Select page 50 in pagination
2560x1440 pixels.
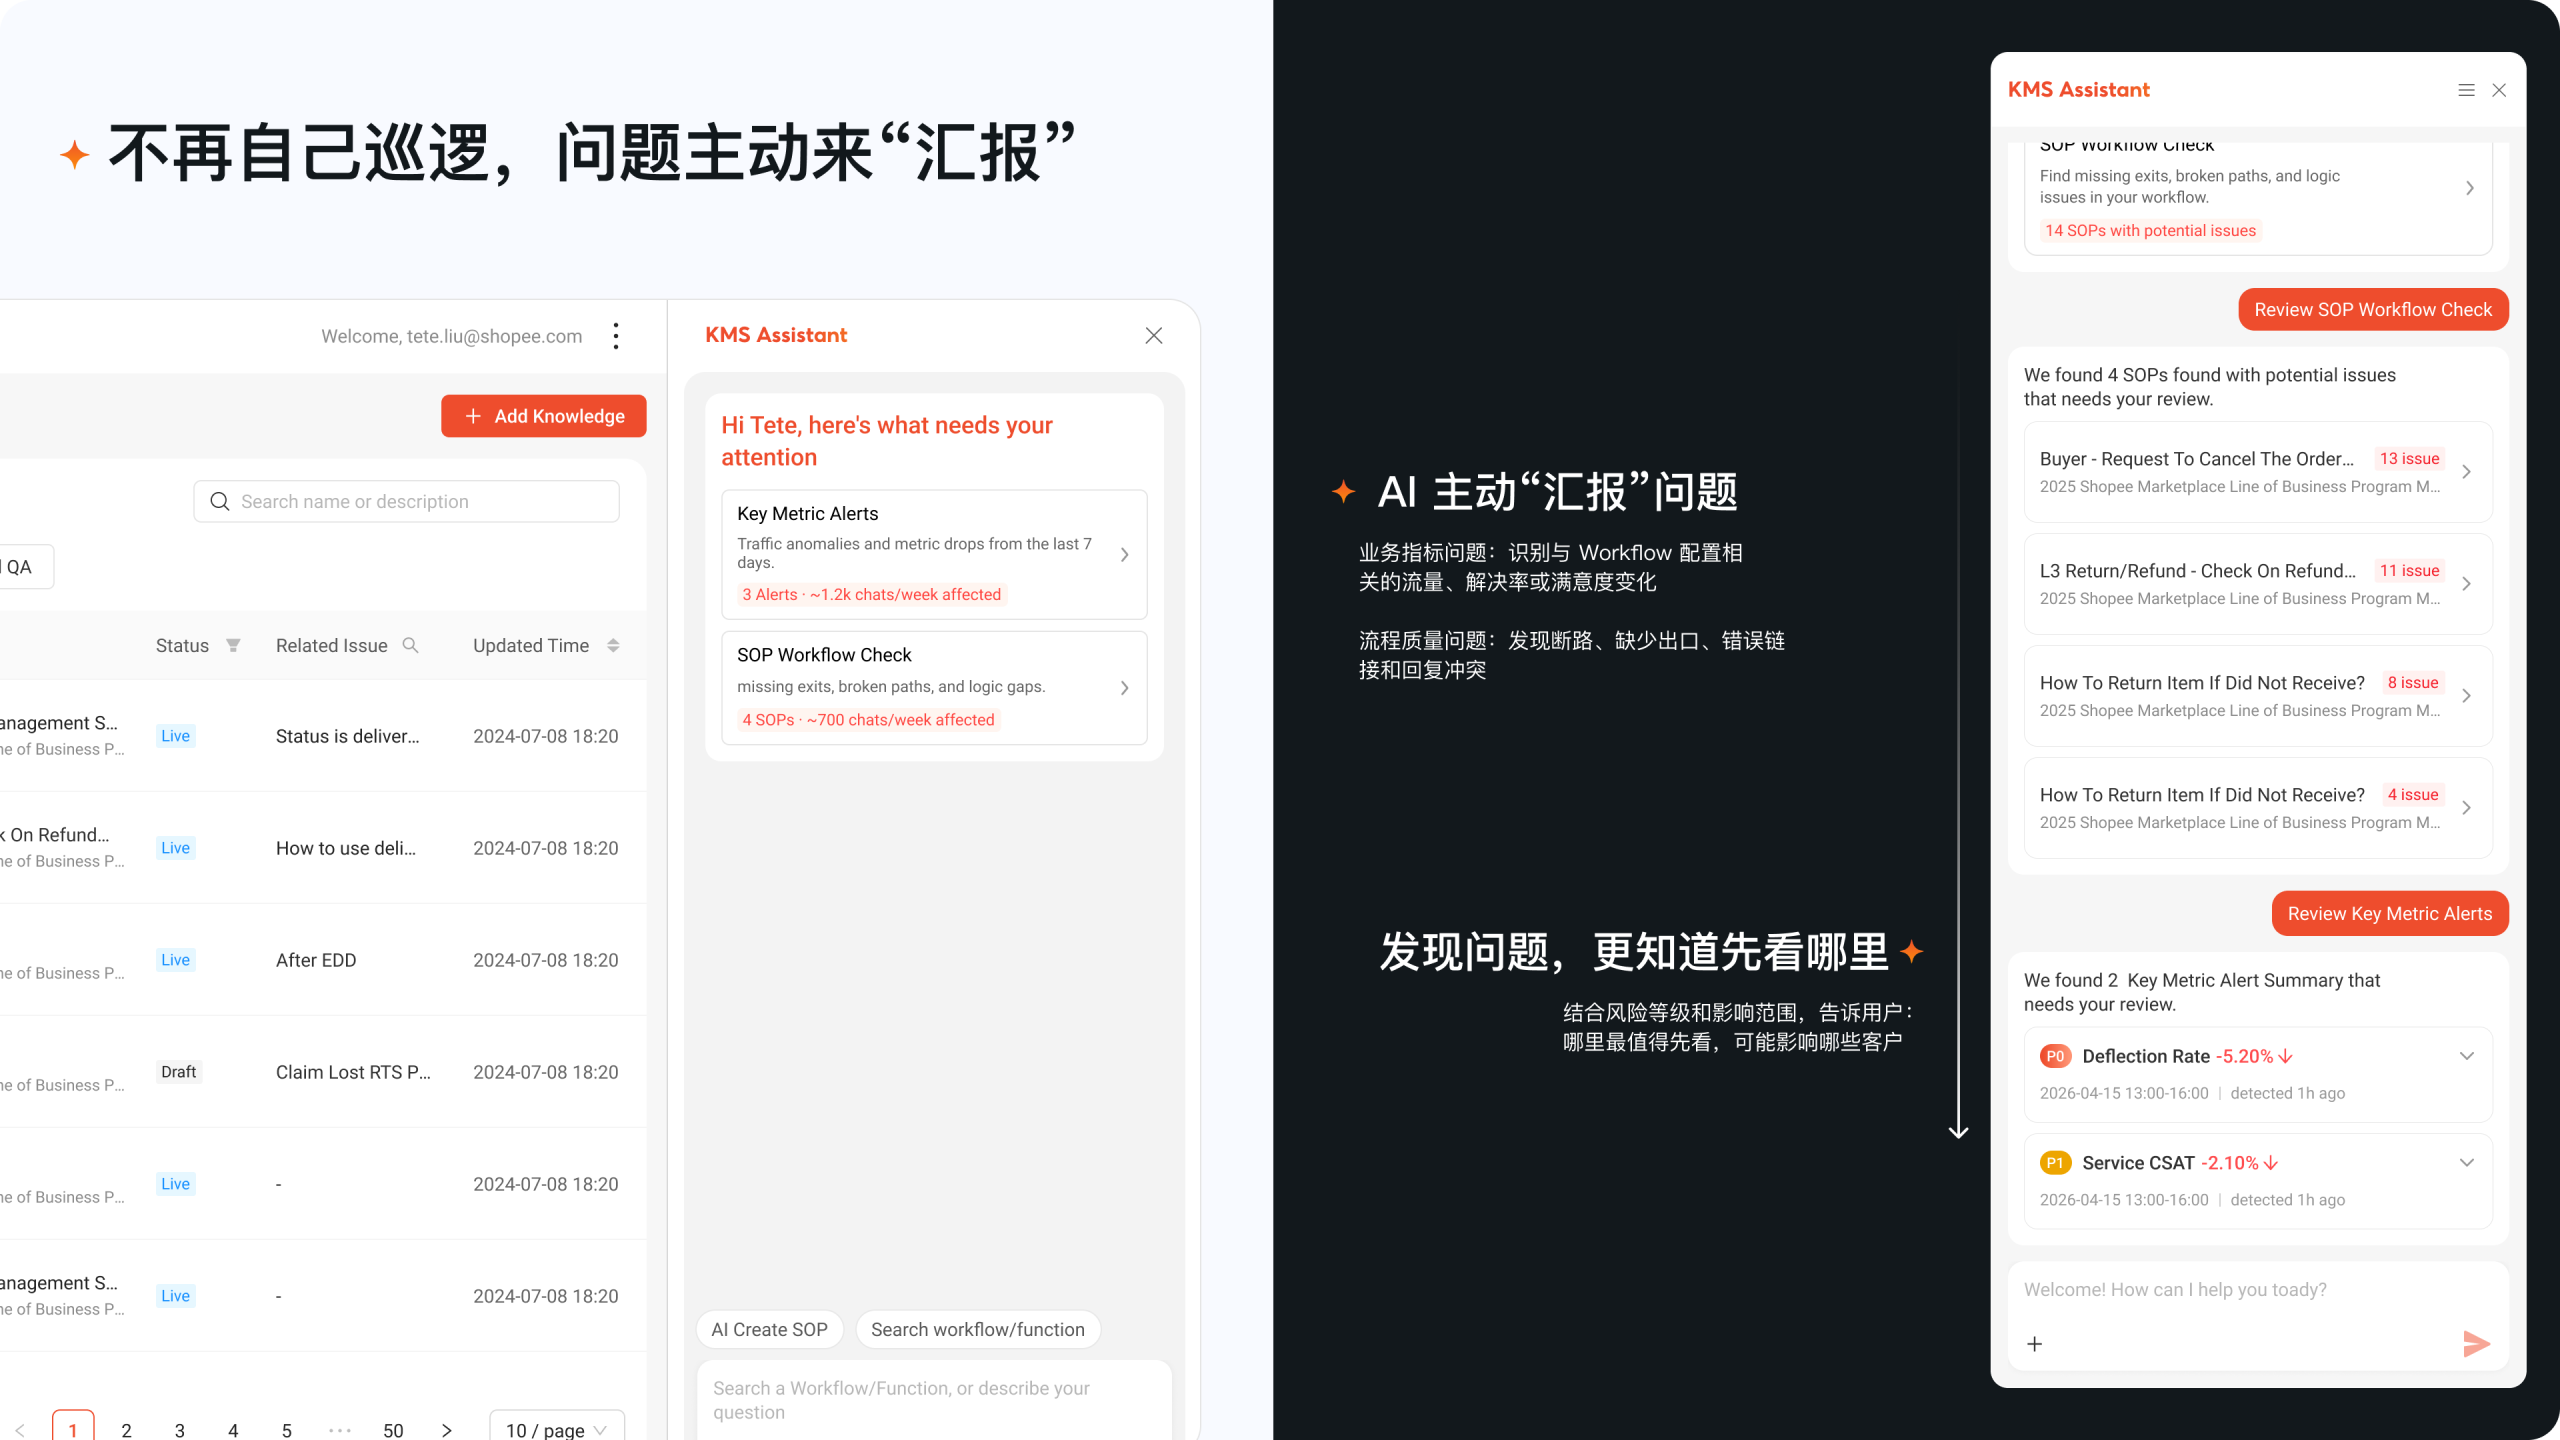pyautogui.click(x=393, y=1430)
